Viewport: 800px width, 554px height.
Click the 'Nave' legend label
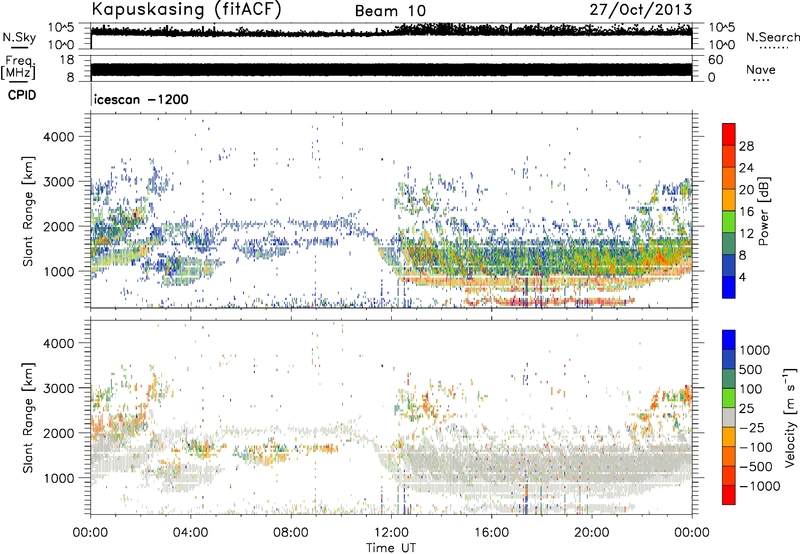(761, 70)
